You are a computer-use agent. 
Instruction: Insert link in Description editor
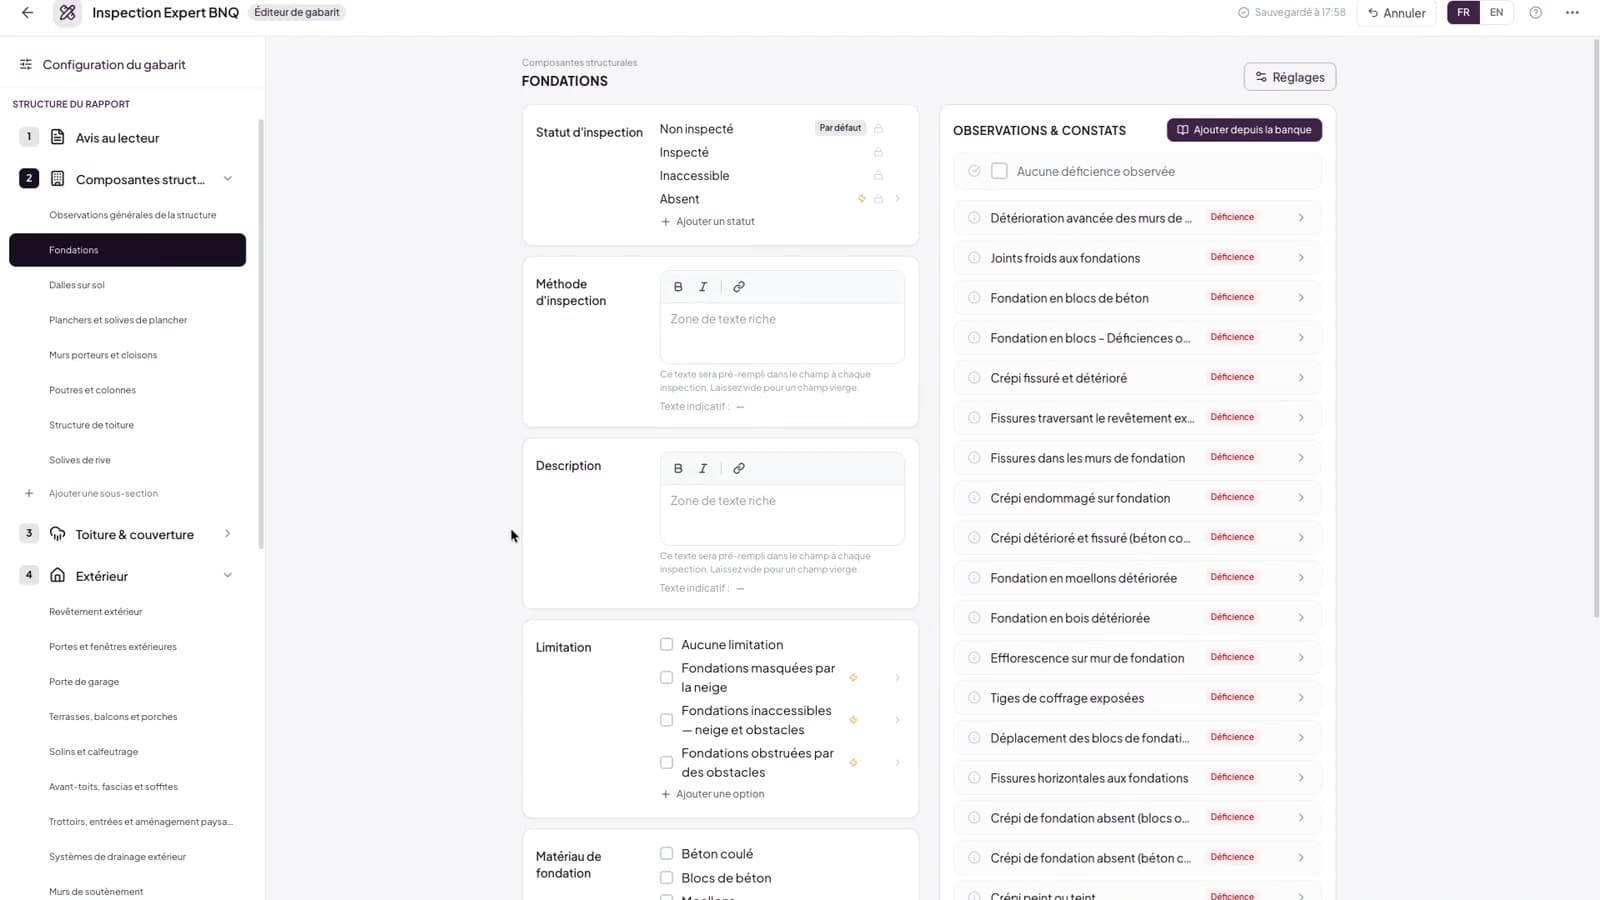click(739, 469)
